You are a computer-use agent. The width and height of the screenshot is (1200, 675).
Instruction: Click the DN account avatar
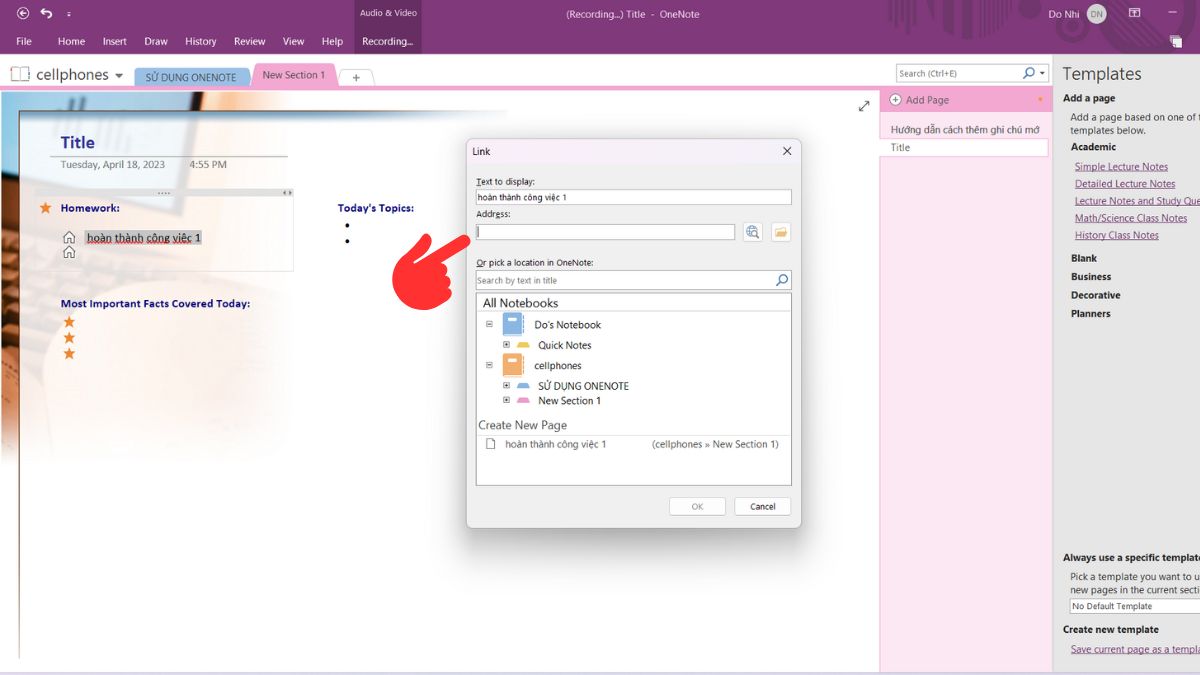pyautogui.click(x=1096, y=14)
